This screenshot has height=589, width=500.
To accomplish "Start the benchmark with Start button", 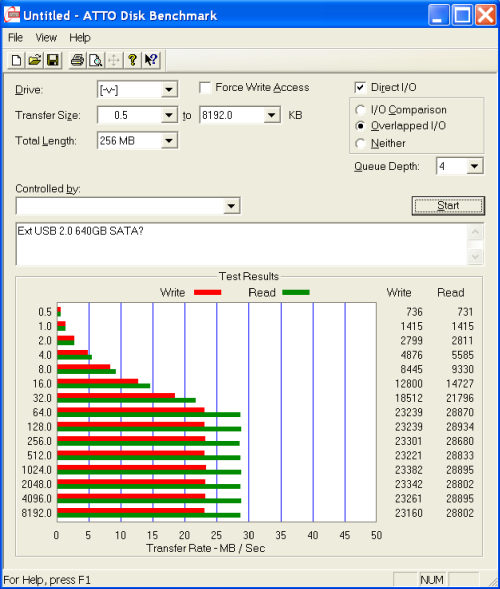I will (448, 205).
